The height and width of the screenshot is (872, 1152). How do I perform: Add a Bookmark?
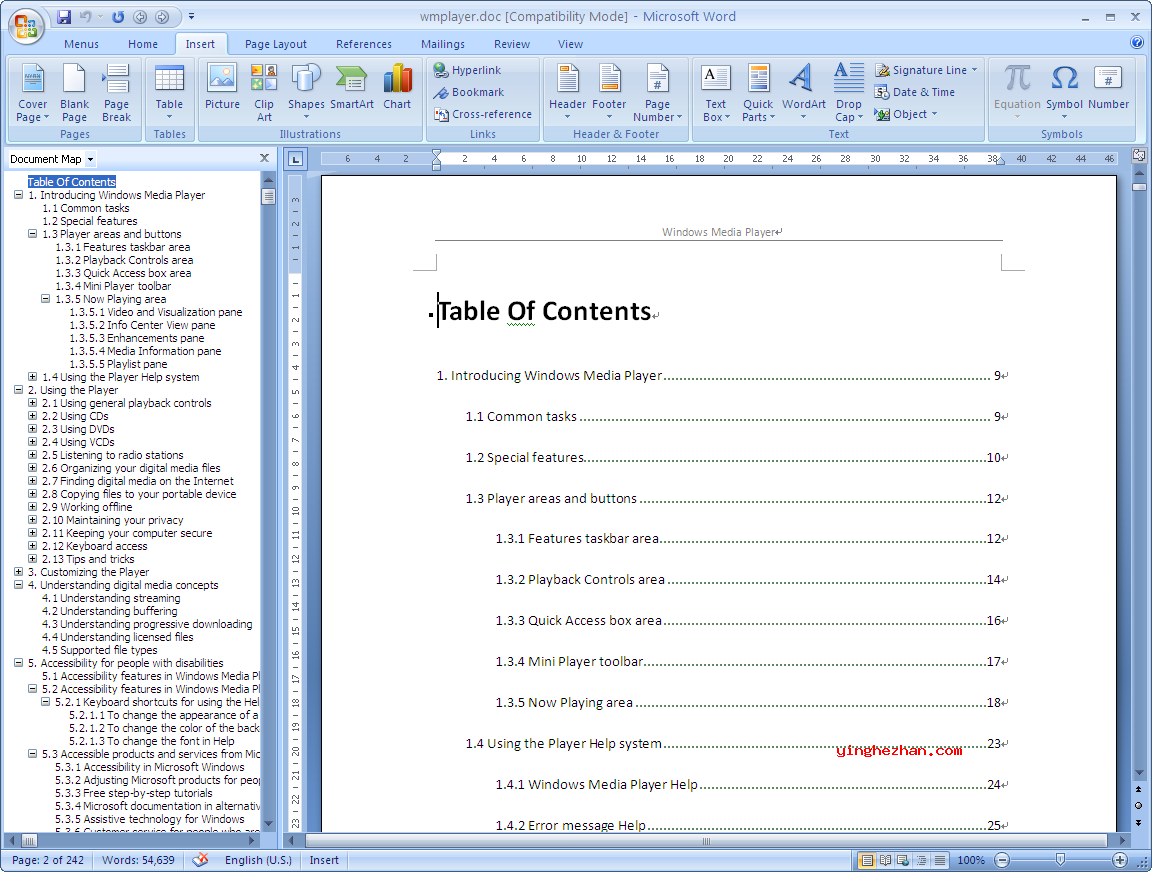(469, 92)
